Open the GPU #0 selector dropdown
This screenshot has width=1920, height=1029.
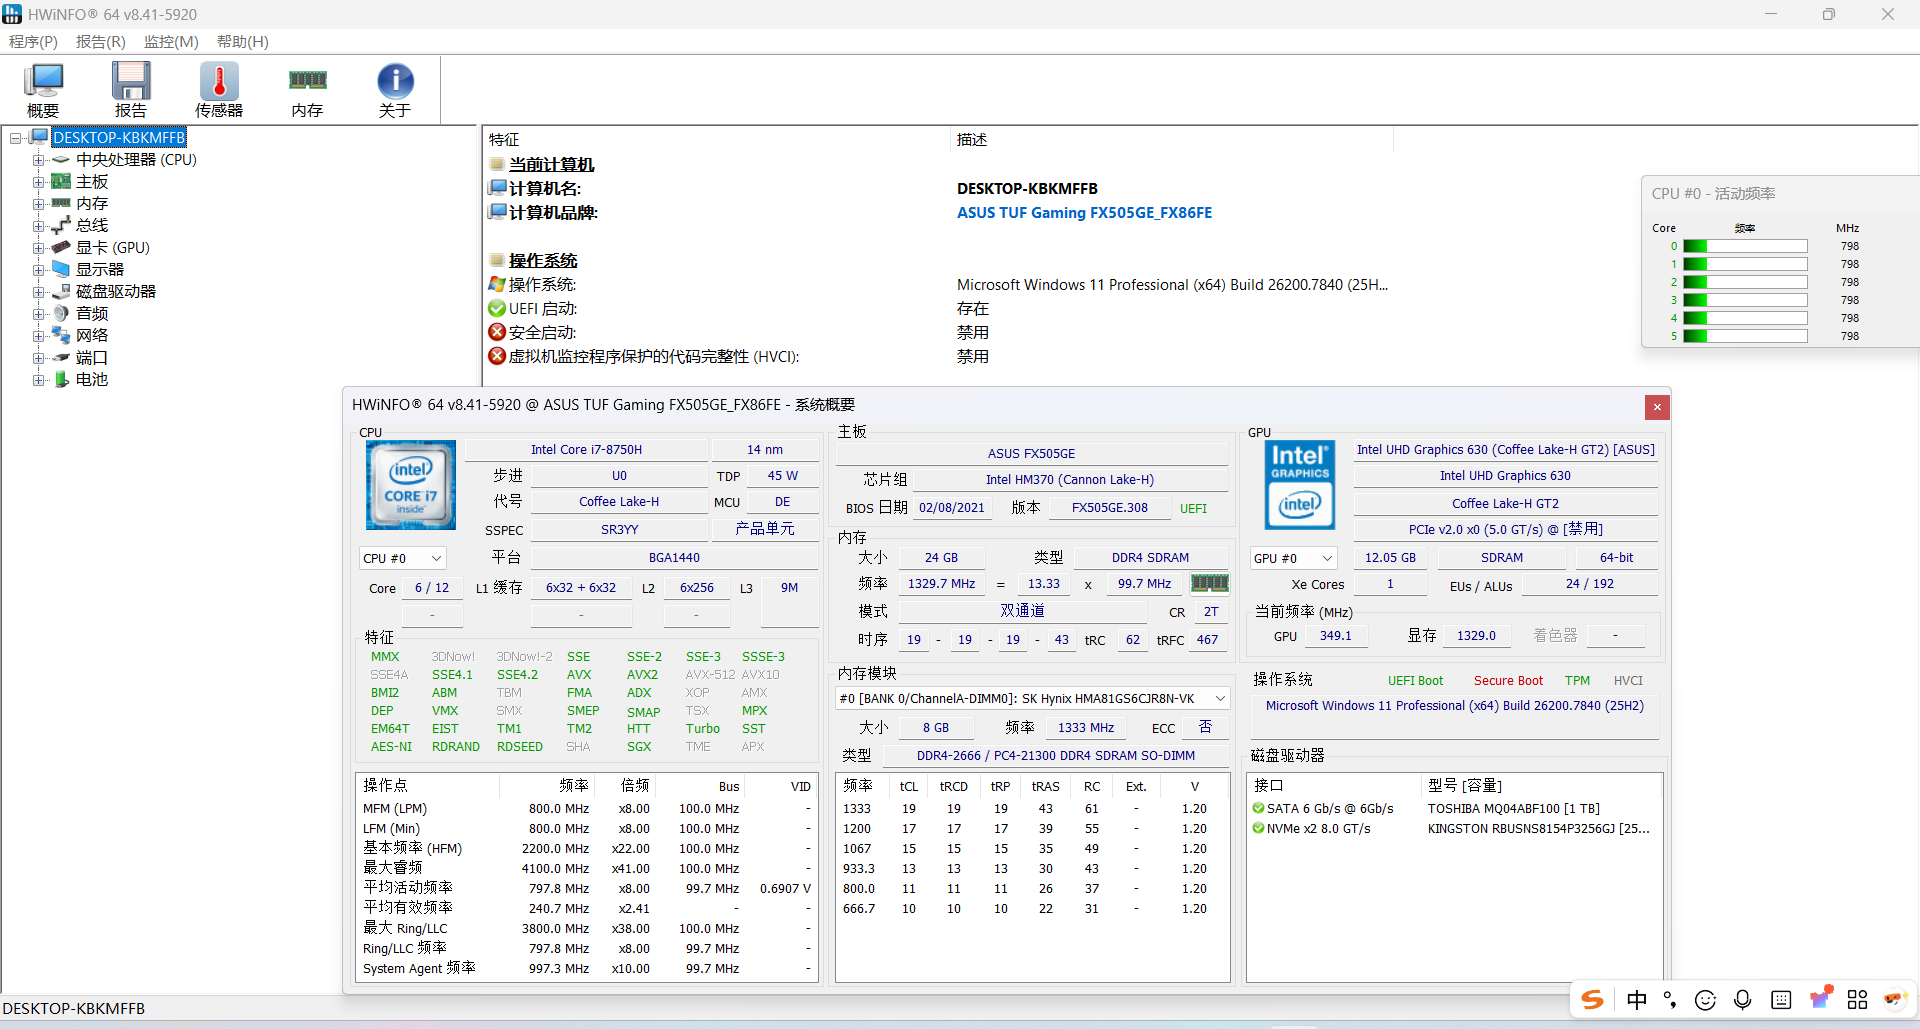(x=1292, y=558)
